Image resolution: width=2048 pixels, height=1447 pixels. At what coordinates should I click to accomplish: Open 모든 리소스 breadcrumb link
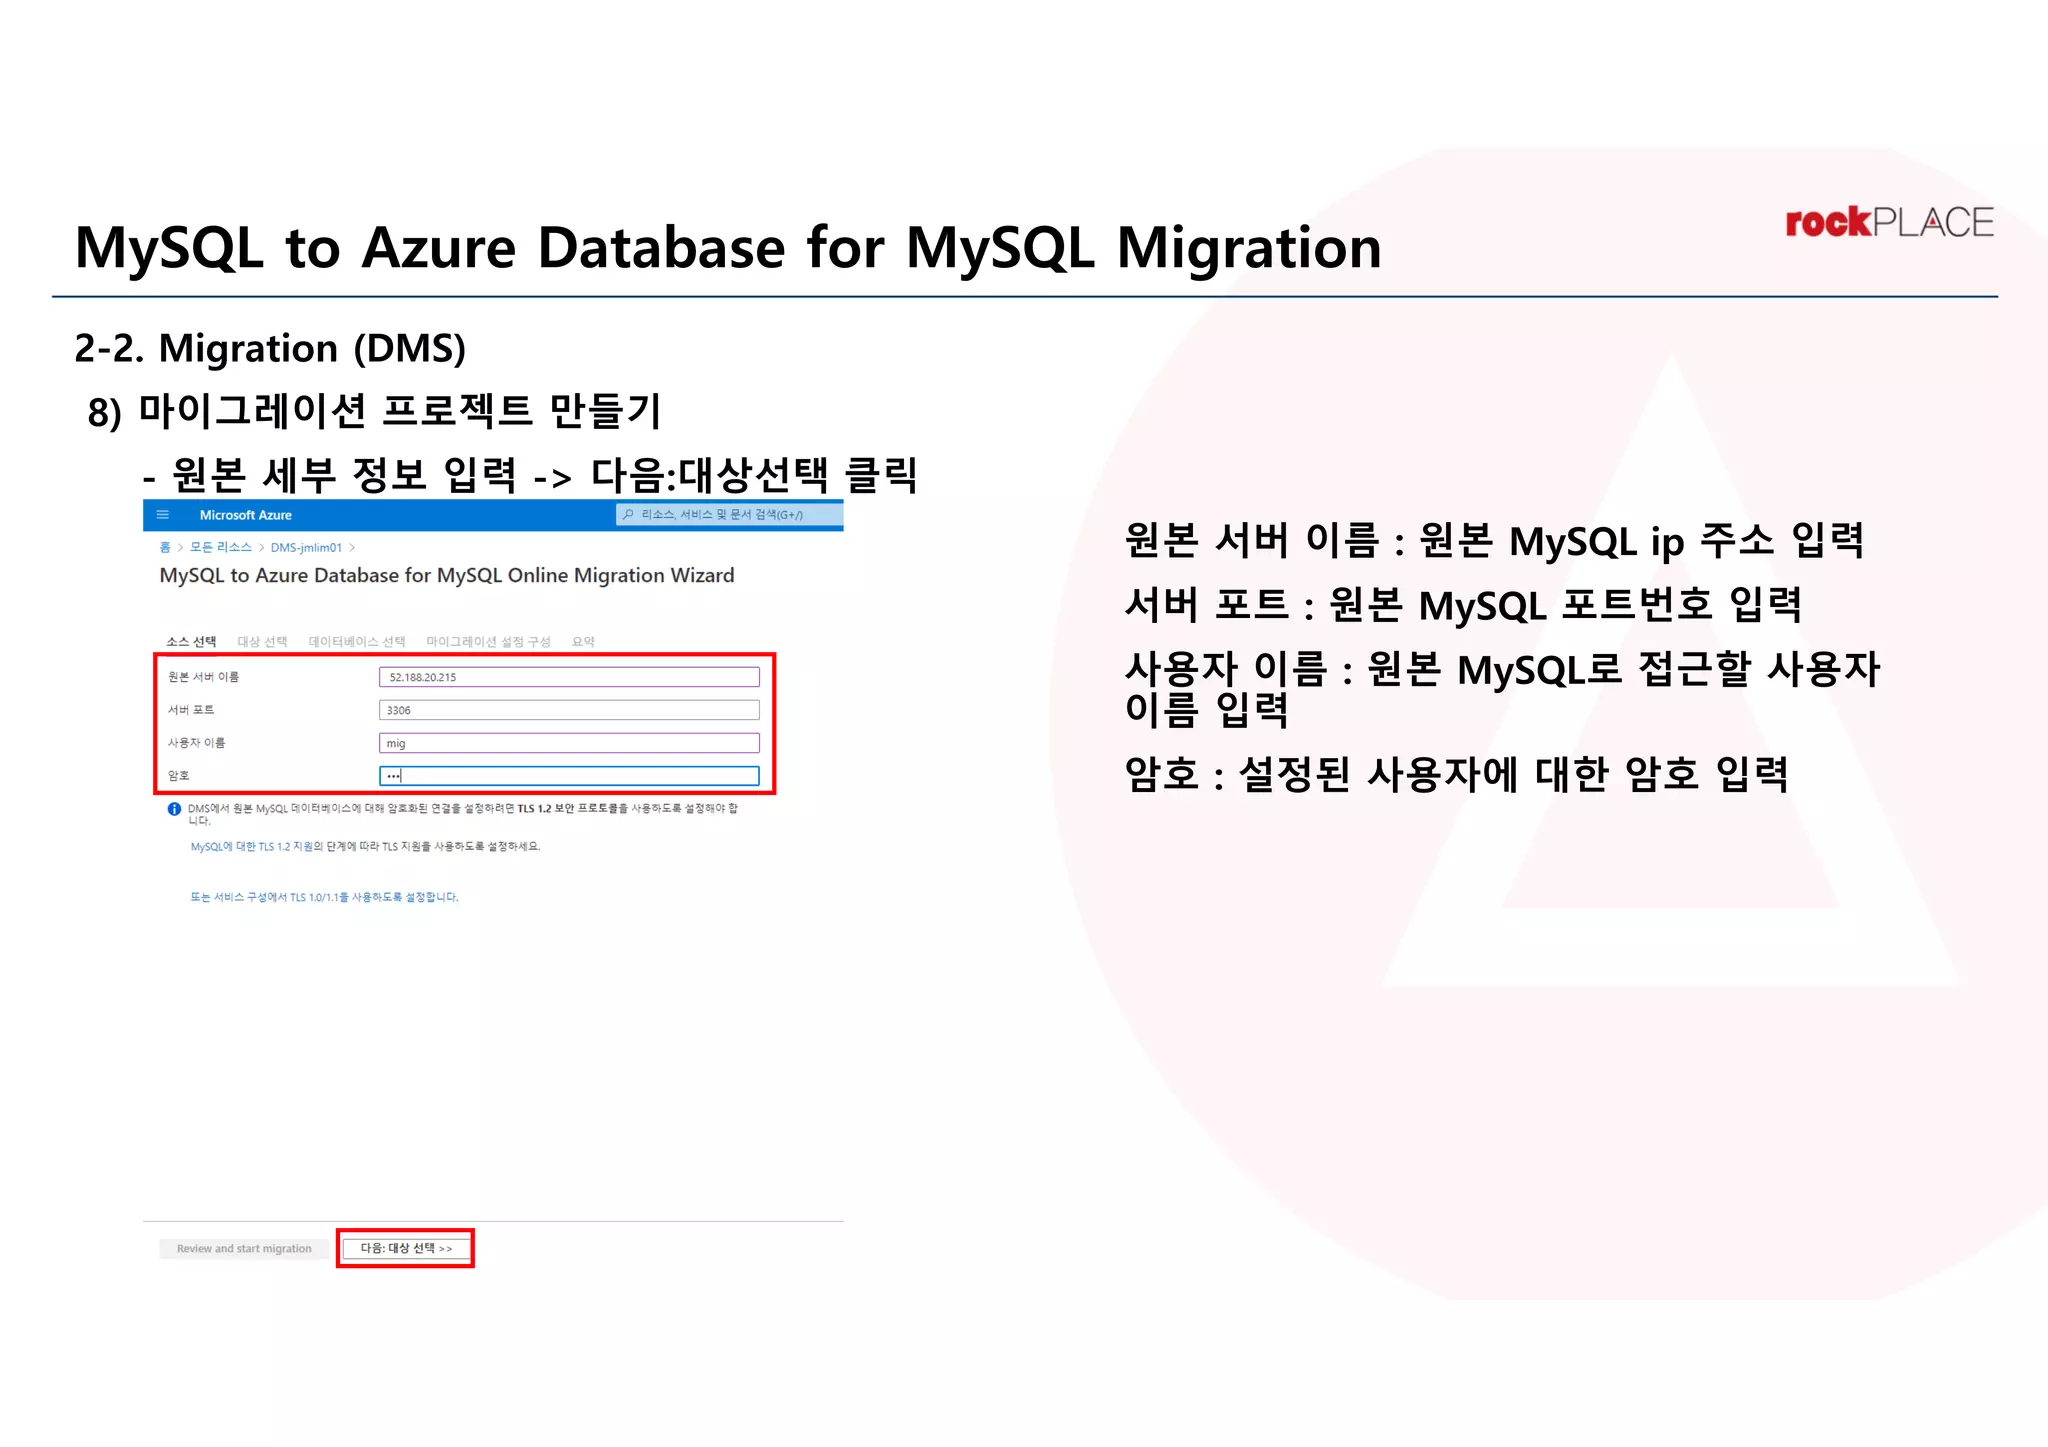221,547
